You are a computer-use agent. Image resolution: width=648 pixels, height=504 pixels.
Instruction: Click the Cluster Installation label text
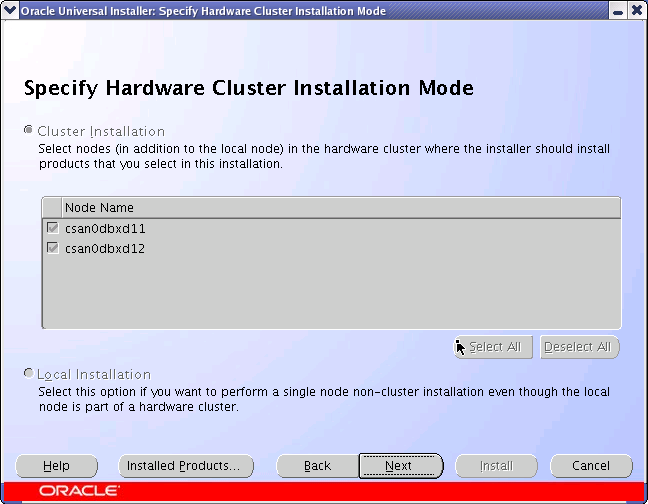tap(101, 131)
